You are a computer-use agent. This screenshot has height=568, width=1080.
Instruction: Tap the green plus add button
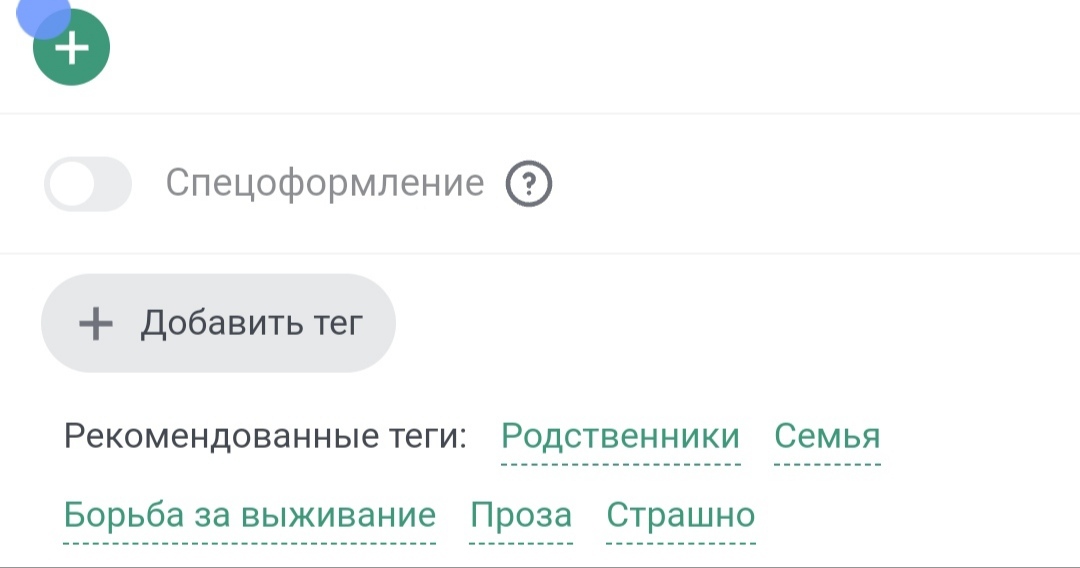pos(70,48)
